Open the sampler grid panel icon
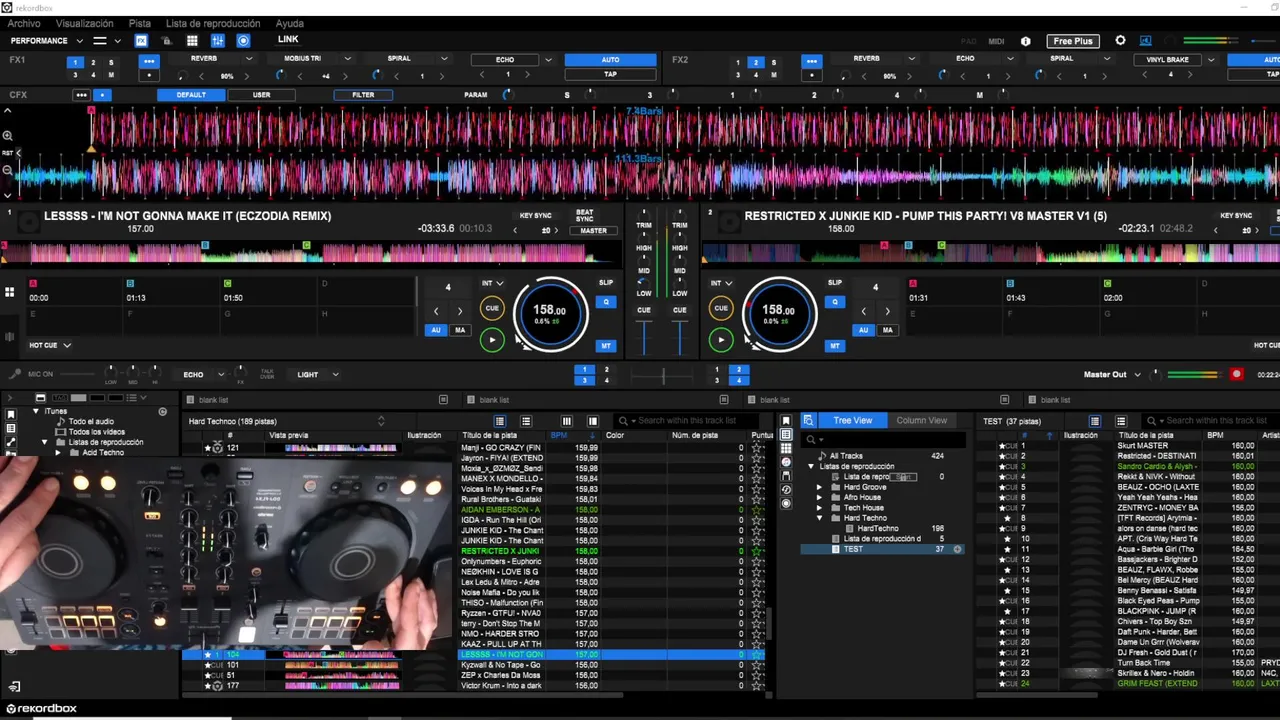This screenshot has width=1280, height=720. tap(192, 41)
